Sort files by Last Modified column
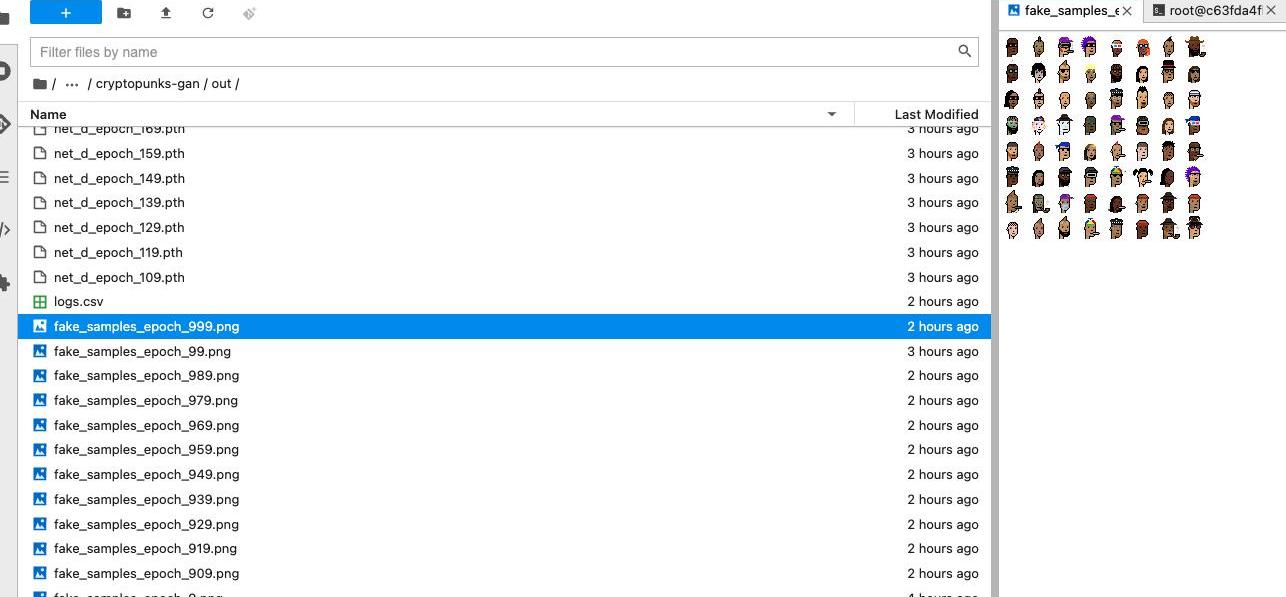This screenshot has width=1286, height=597. tap(936, 114)
